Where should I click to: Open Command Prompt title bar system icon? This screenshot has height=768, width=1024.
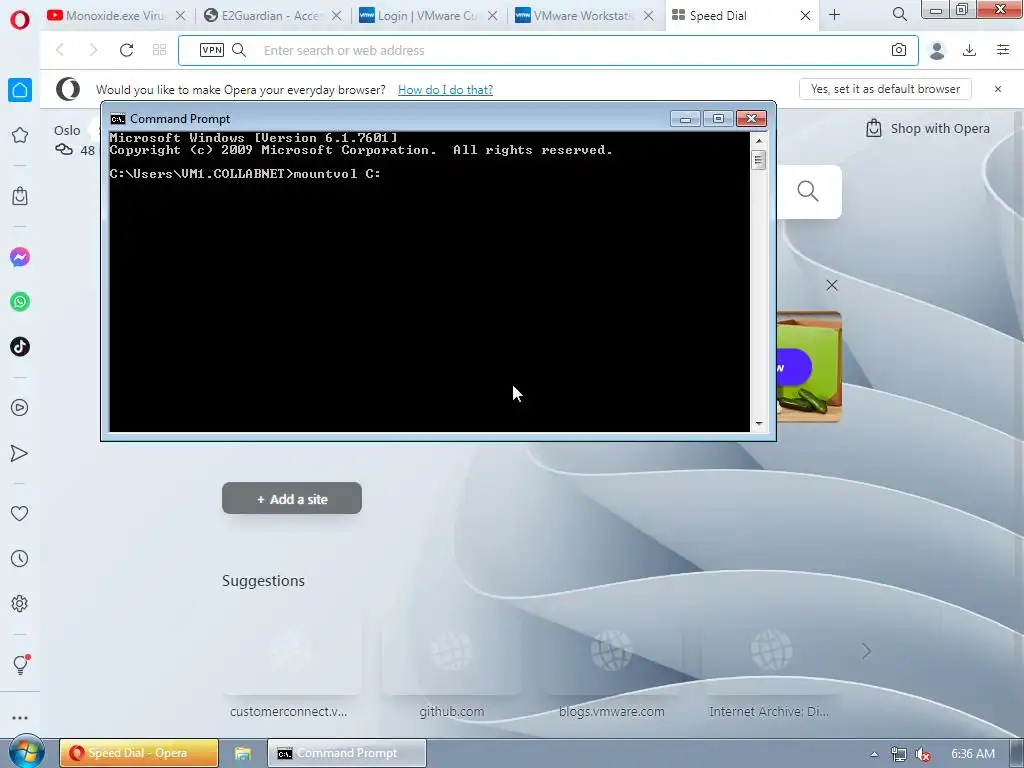click(x=118, y=118)
